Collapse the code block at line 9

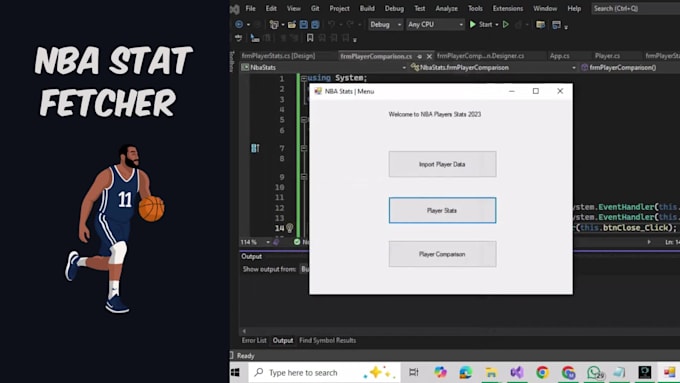(x=304, y=177)
